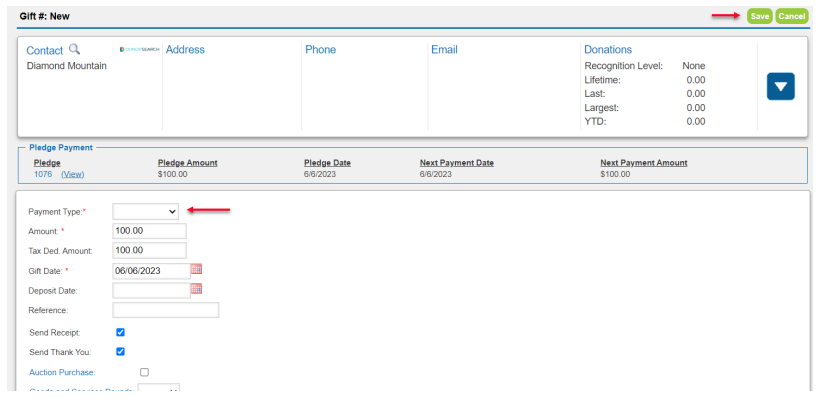This screenshot has height=399, width=822.
Task: Click the Phone heading
Action: pos(320,50)
